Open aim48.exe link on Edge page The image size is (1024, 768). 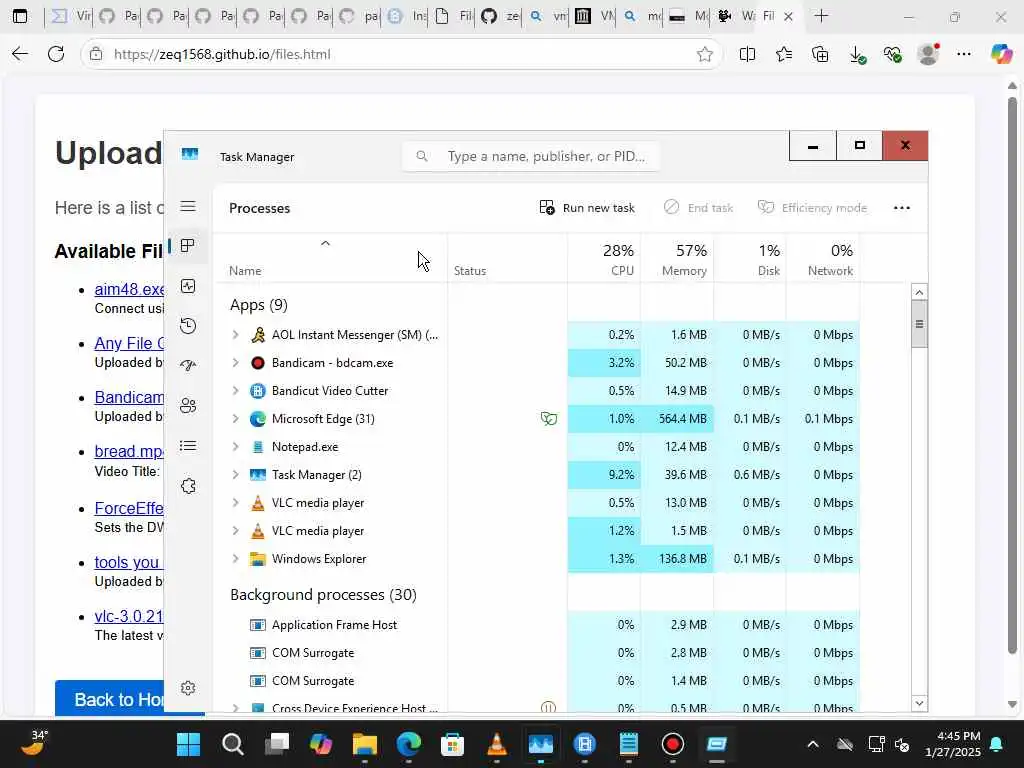[129, 289]
